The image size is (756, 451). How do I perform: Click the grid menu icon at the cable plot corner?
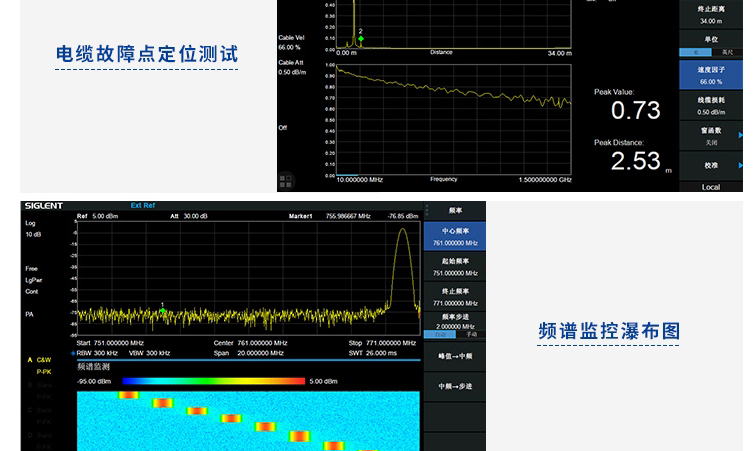287,181
